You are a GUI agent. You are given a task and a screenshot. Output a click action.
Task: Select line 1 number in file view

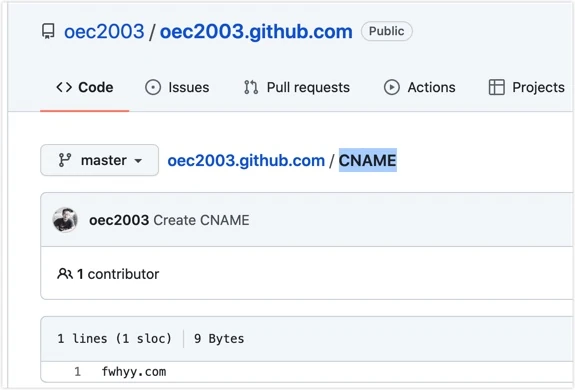77,372
